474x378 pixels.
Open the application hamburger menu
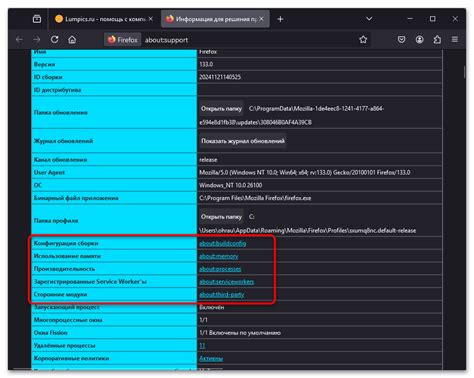(455, 40)
